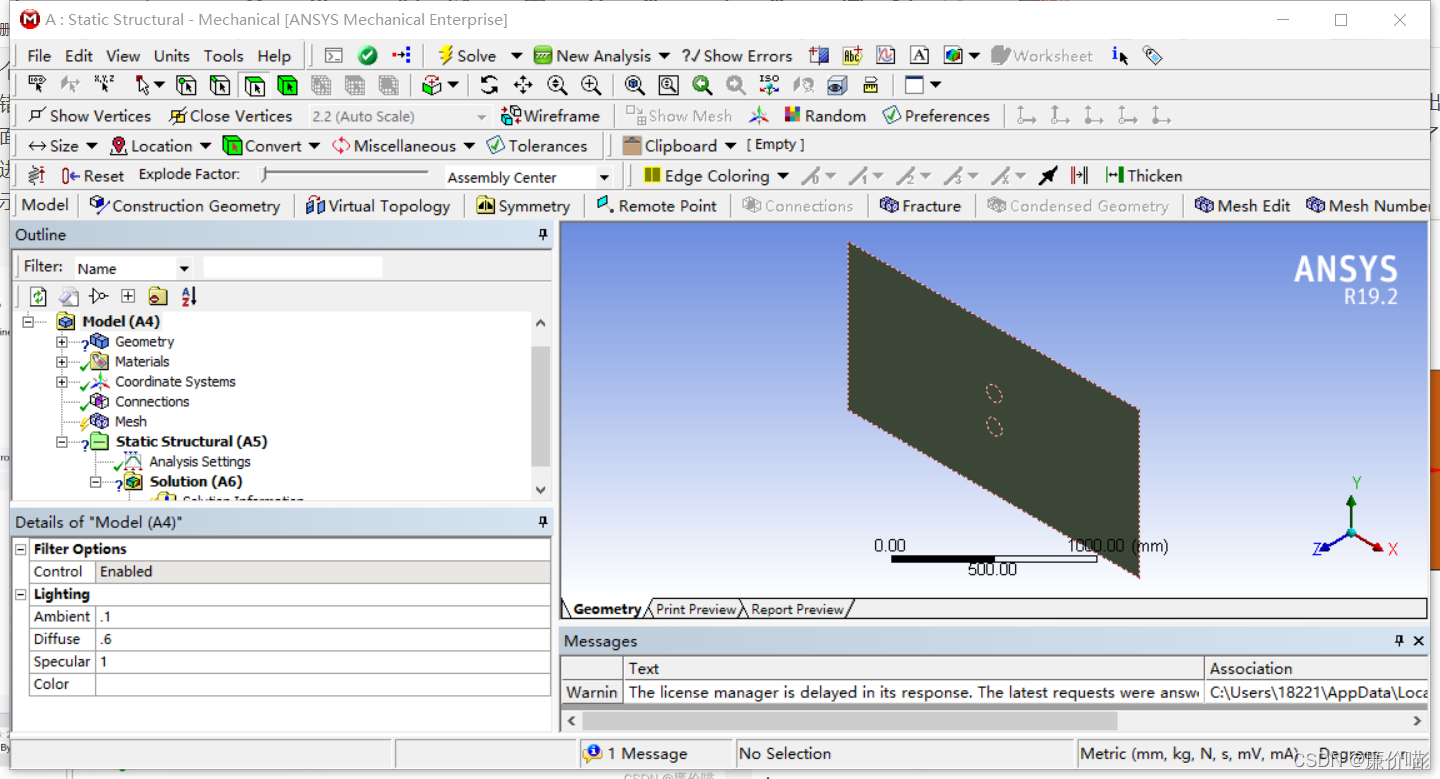The height and width of the screenshot is (779, 1440).
Task: Click the Explode Factor slider
Action: coord(346,174)
